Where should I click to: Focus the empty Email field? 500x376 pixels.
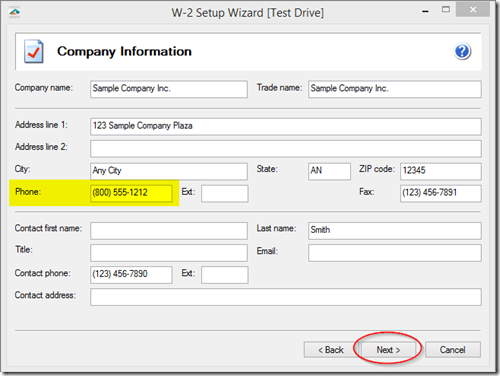(395, 253)
